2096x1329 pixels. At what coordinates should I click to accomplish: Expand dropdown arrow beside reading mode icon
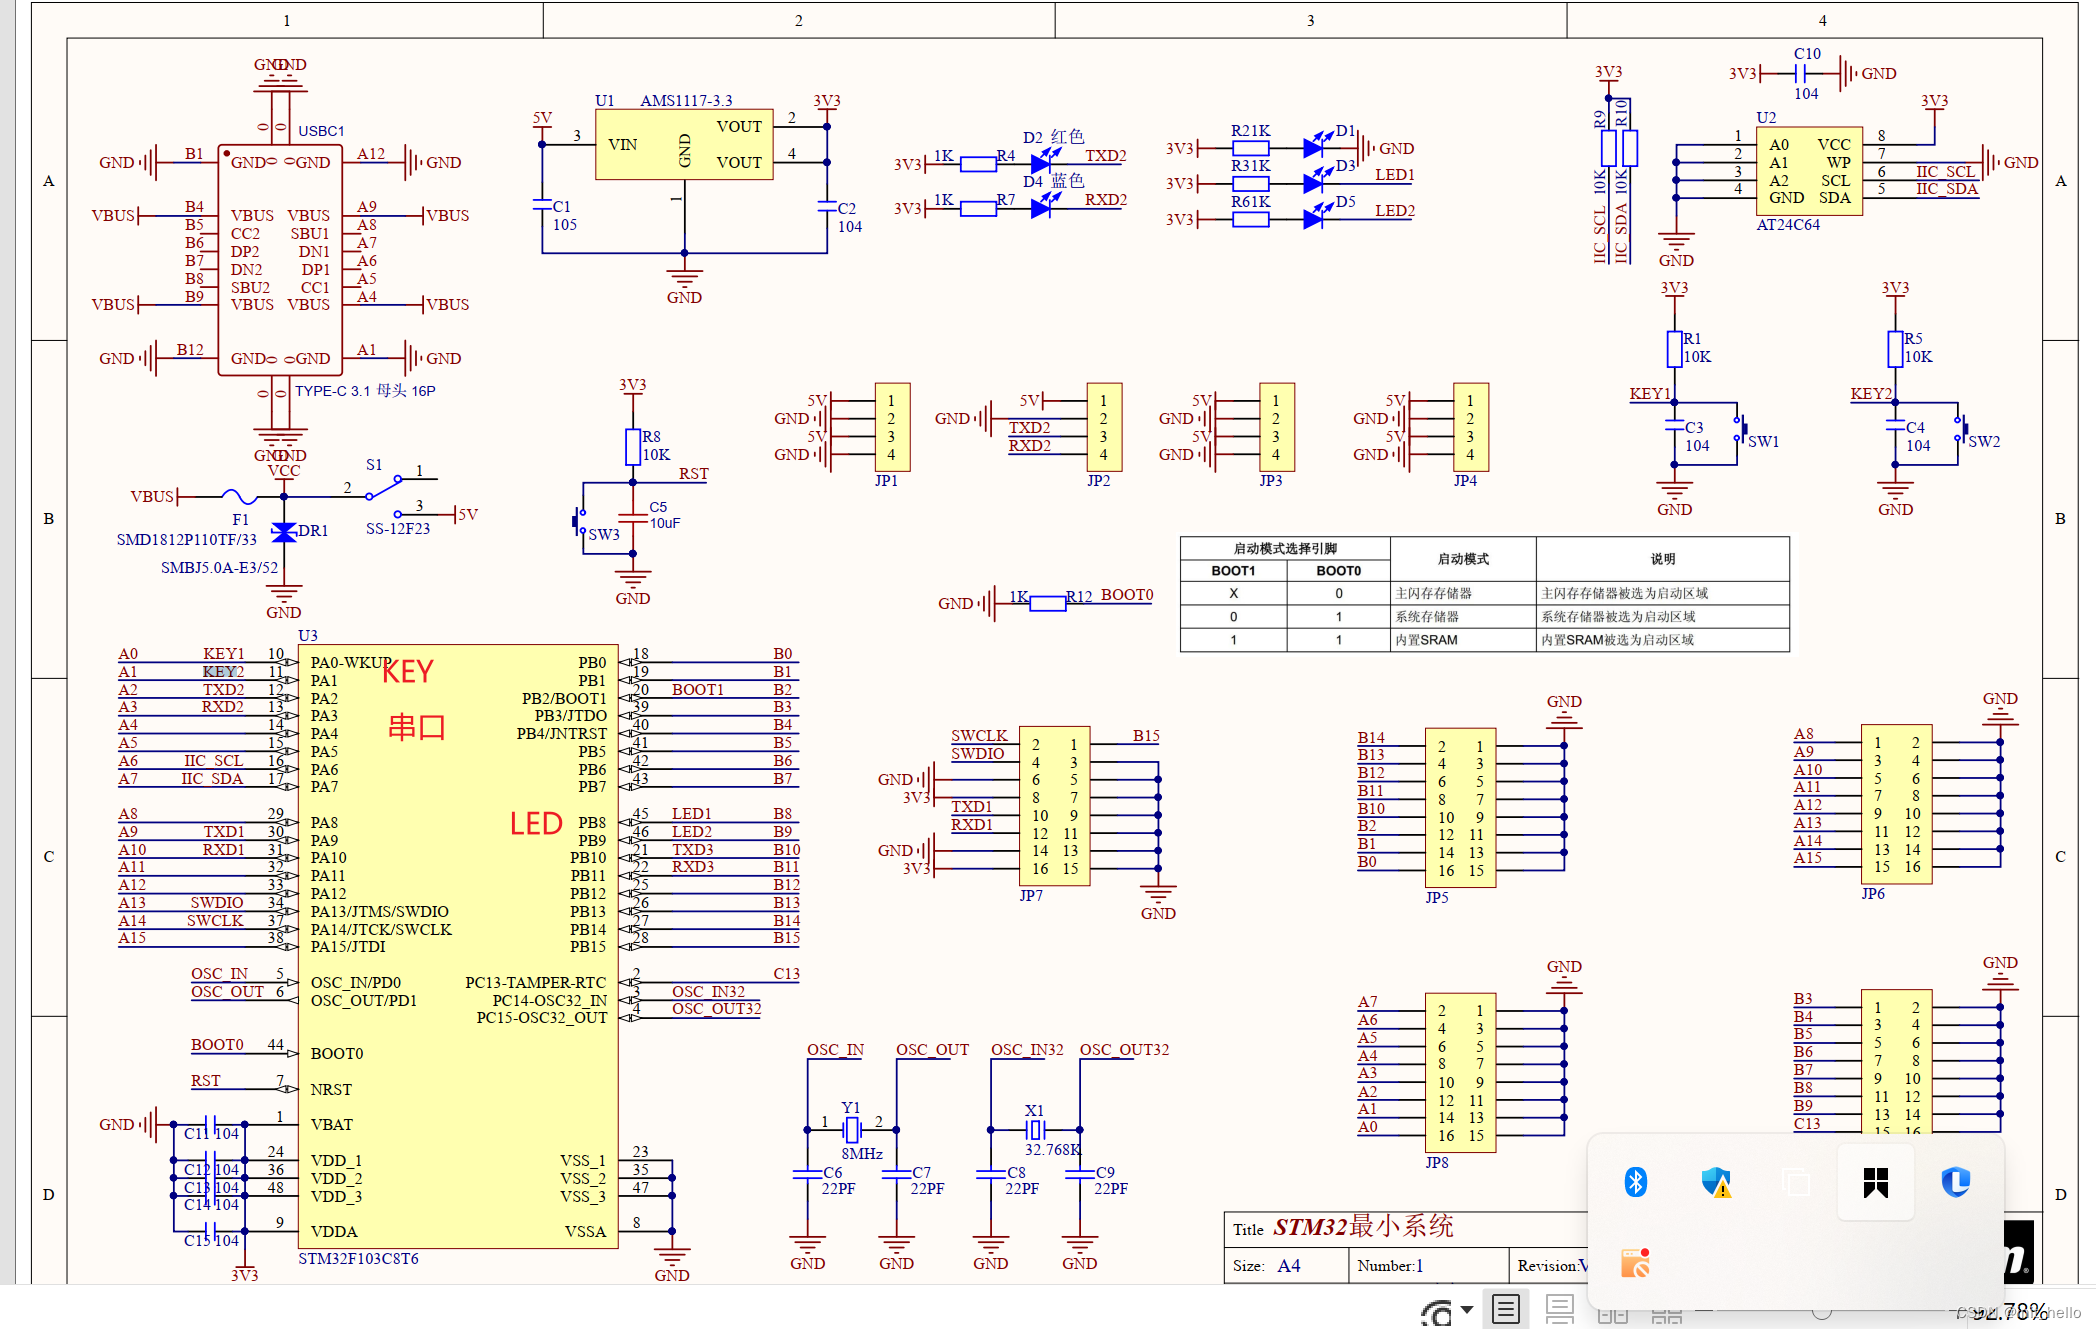[1467, 1309]
